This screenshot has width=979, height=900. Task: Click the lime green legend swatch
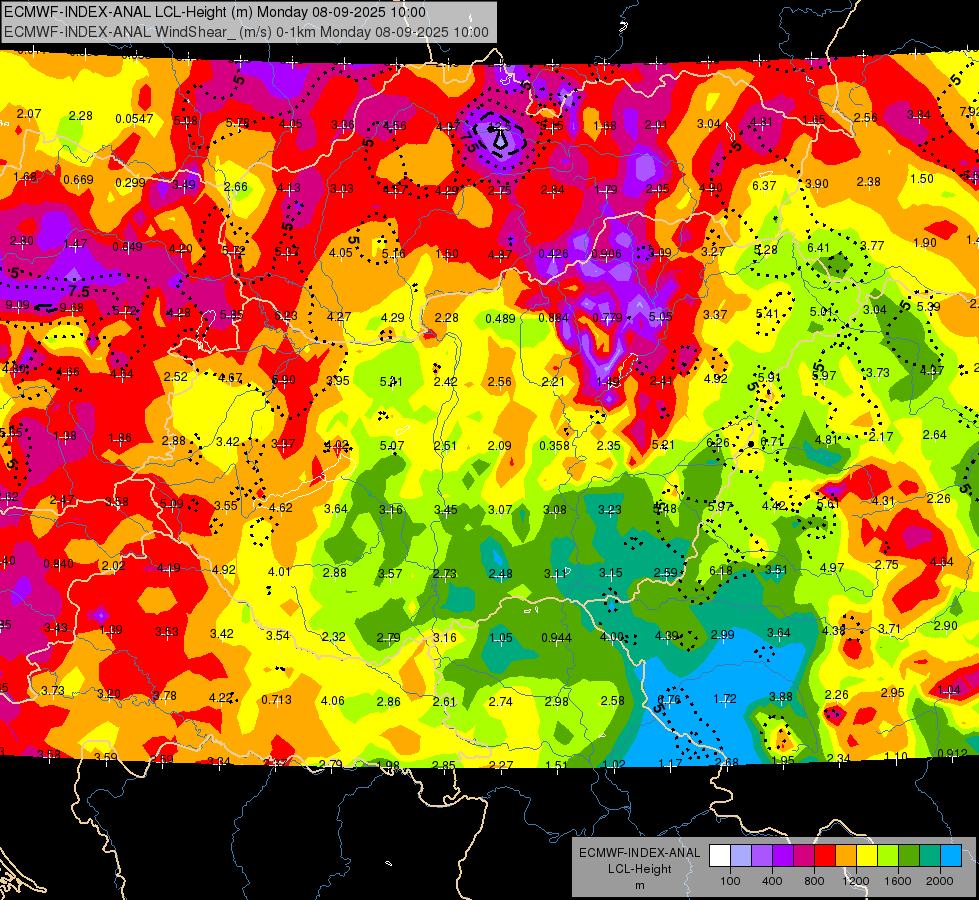click(888, 856)
